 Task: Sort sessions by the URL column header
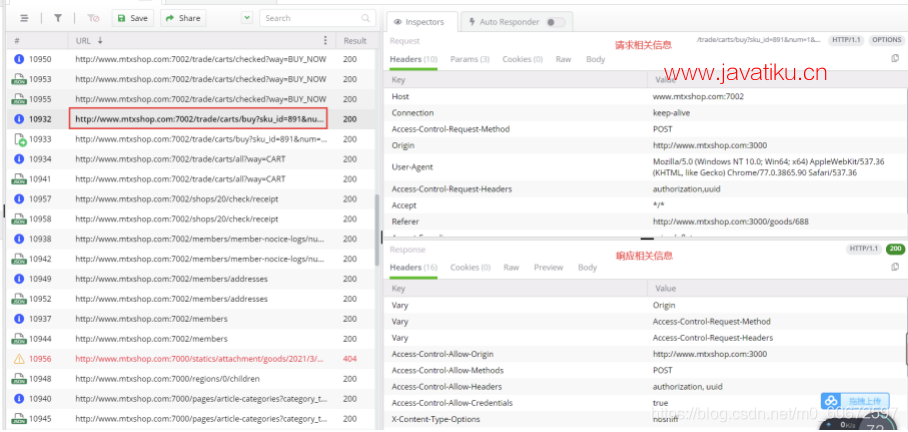coord(90,40)
